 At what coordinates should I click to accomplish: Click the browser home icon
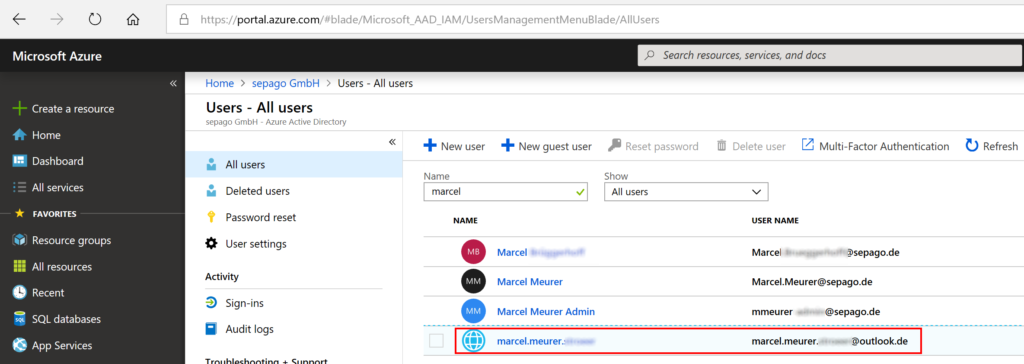point(133,20)
